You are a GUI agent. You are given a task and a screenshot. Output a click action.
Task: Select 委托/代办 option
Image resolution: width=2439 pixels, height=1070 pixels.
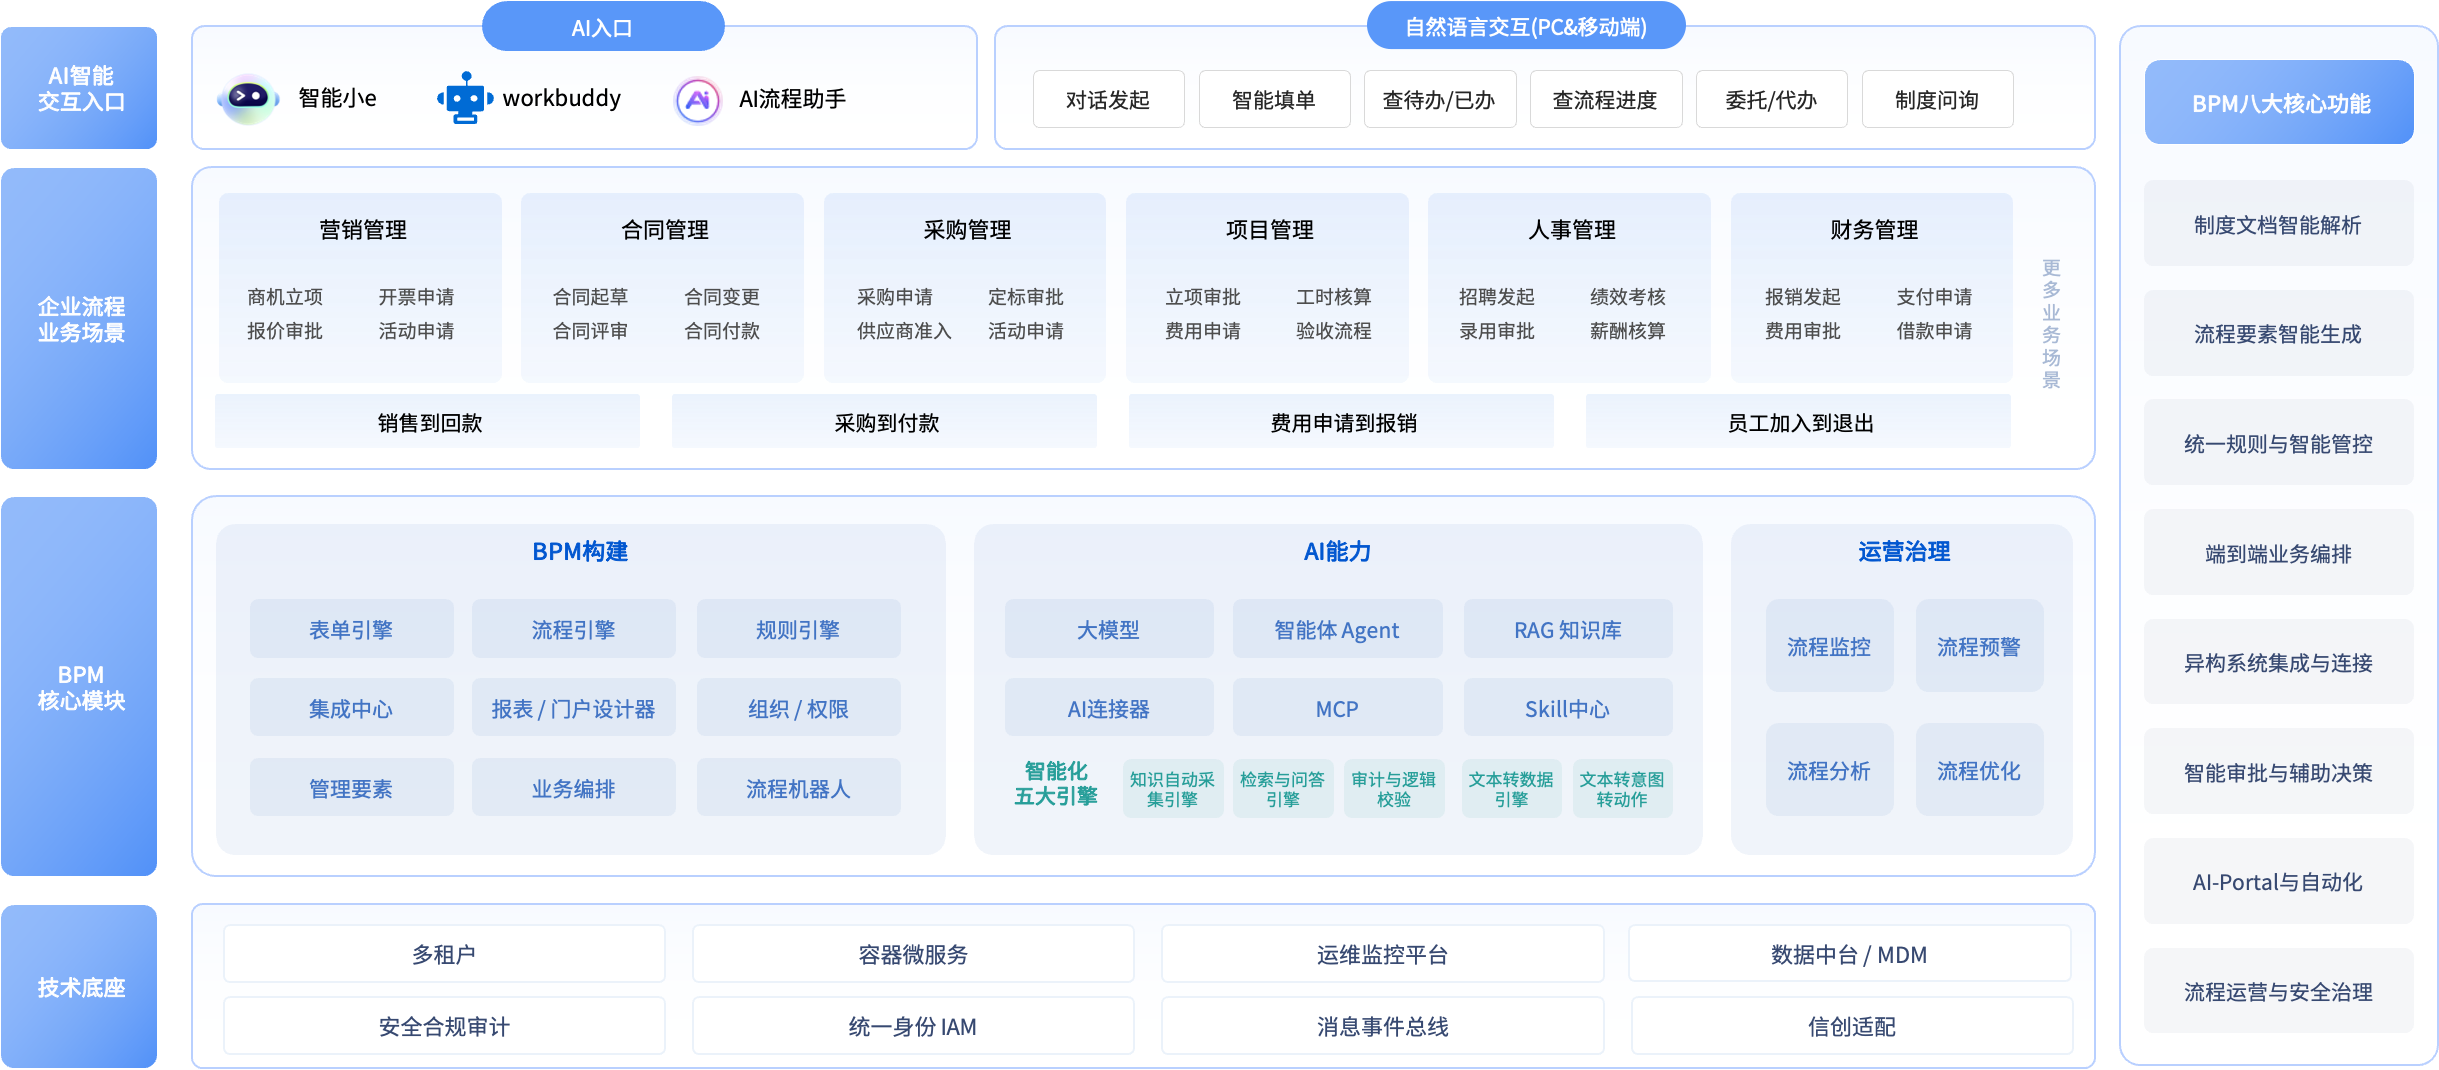click(1771, 99)
